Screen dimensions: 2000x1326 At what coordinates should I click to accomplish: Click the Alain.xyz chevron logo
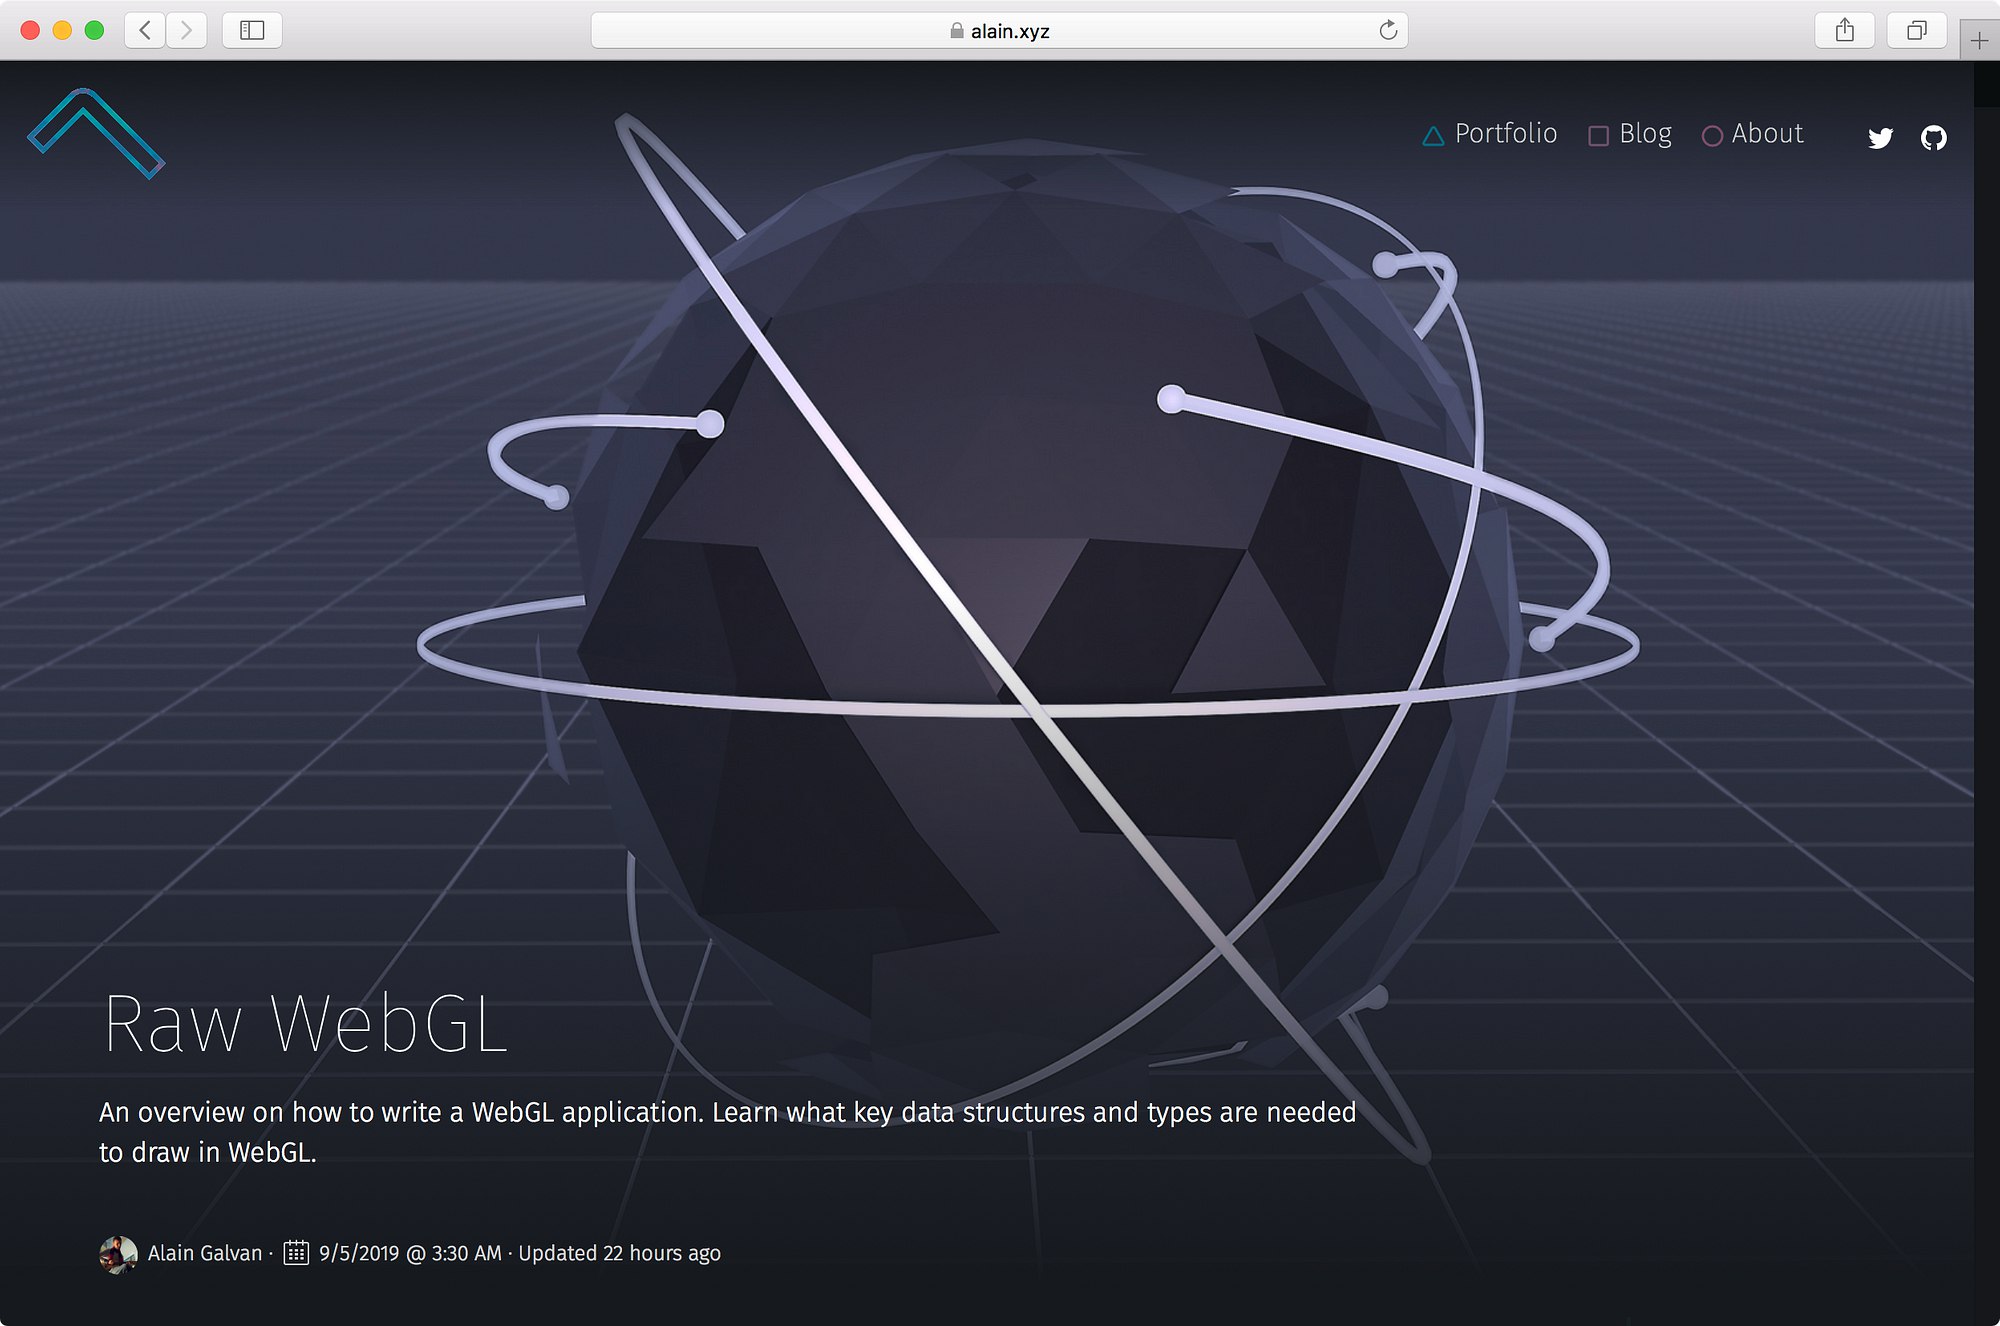[96, 134]
